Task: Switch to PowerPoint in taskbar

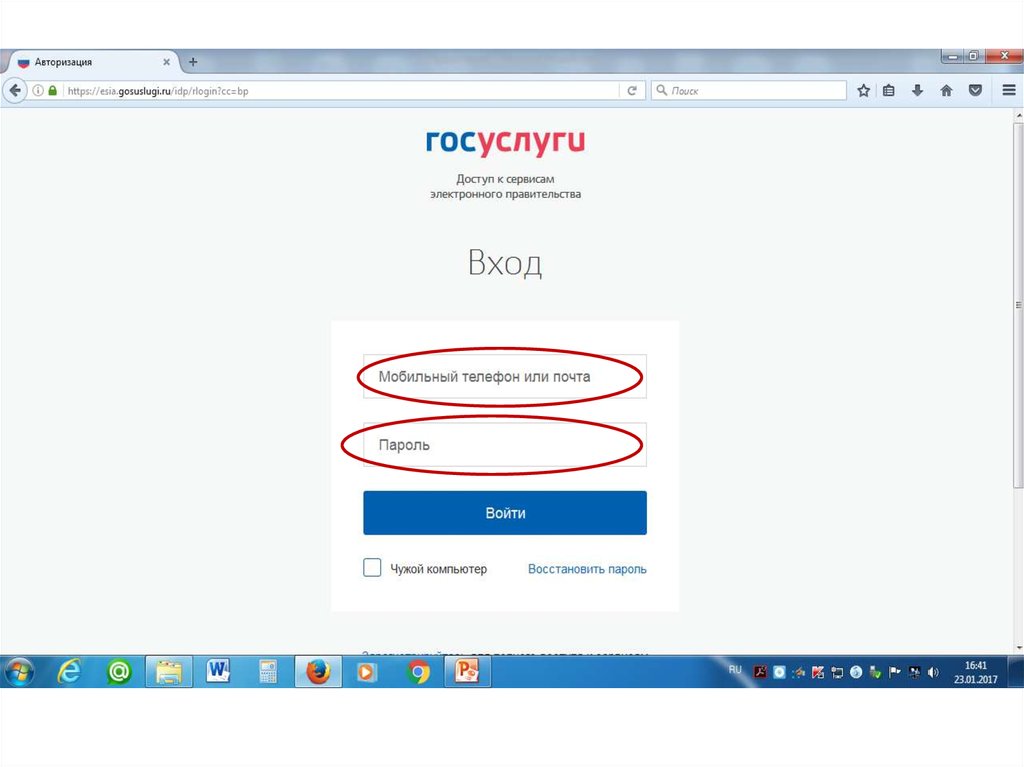Action: [x=468, y=672]
